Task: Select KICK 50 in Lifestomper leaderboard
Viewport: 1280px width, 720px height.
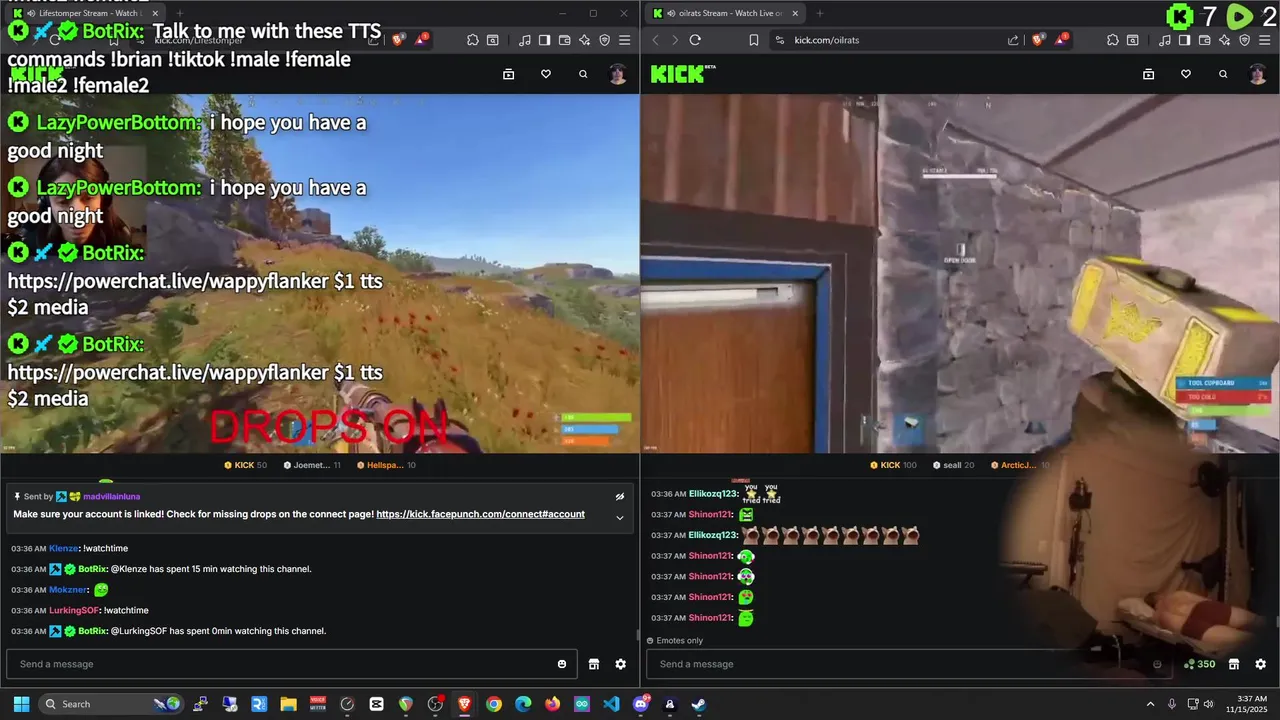Action: (x=244, y=465)
